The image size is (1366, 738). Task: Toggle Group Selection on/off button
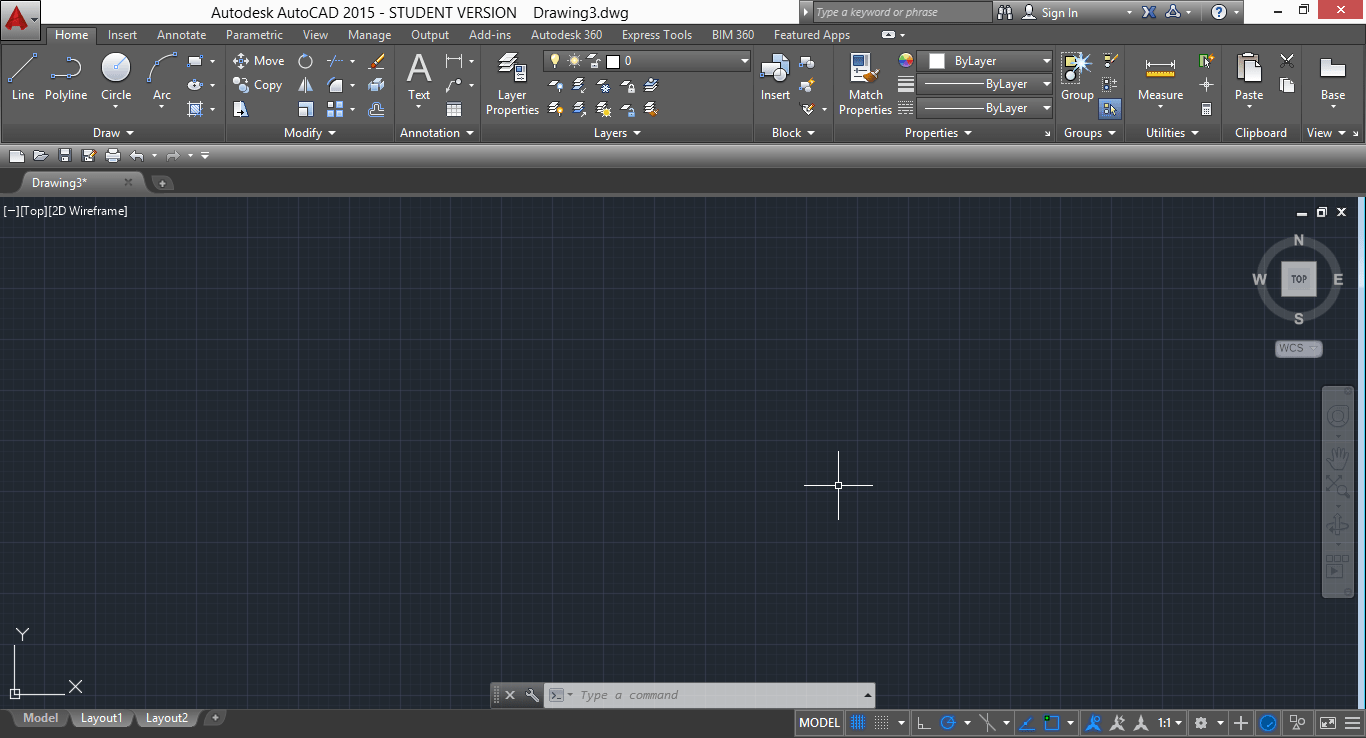click(1110, 109)
